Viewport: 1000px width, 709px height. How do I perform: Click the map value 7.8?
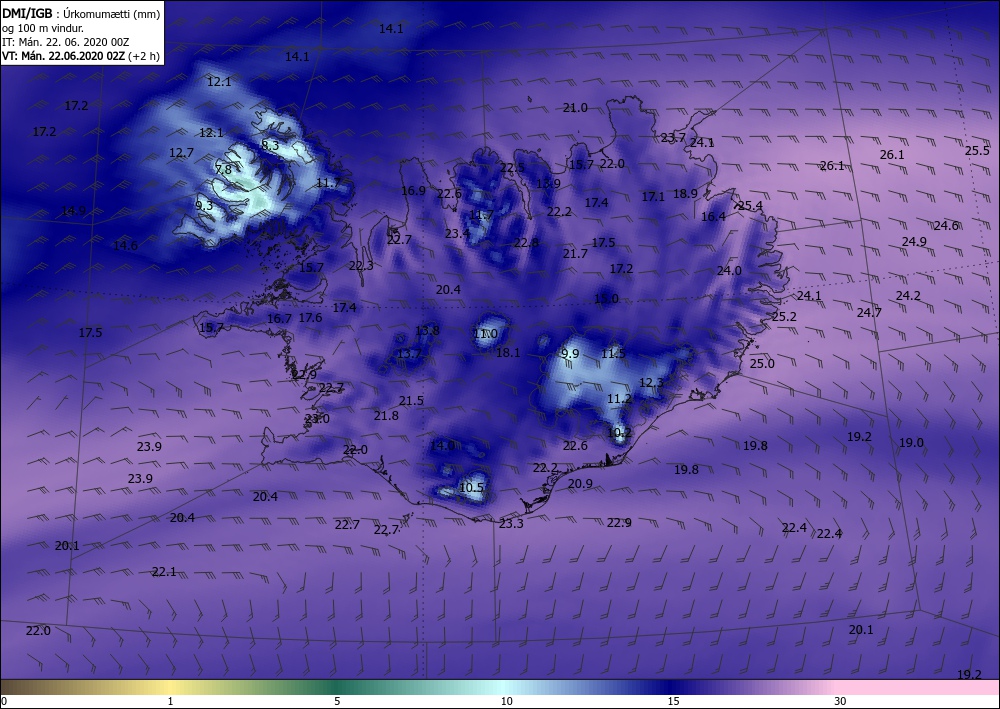223,170
